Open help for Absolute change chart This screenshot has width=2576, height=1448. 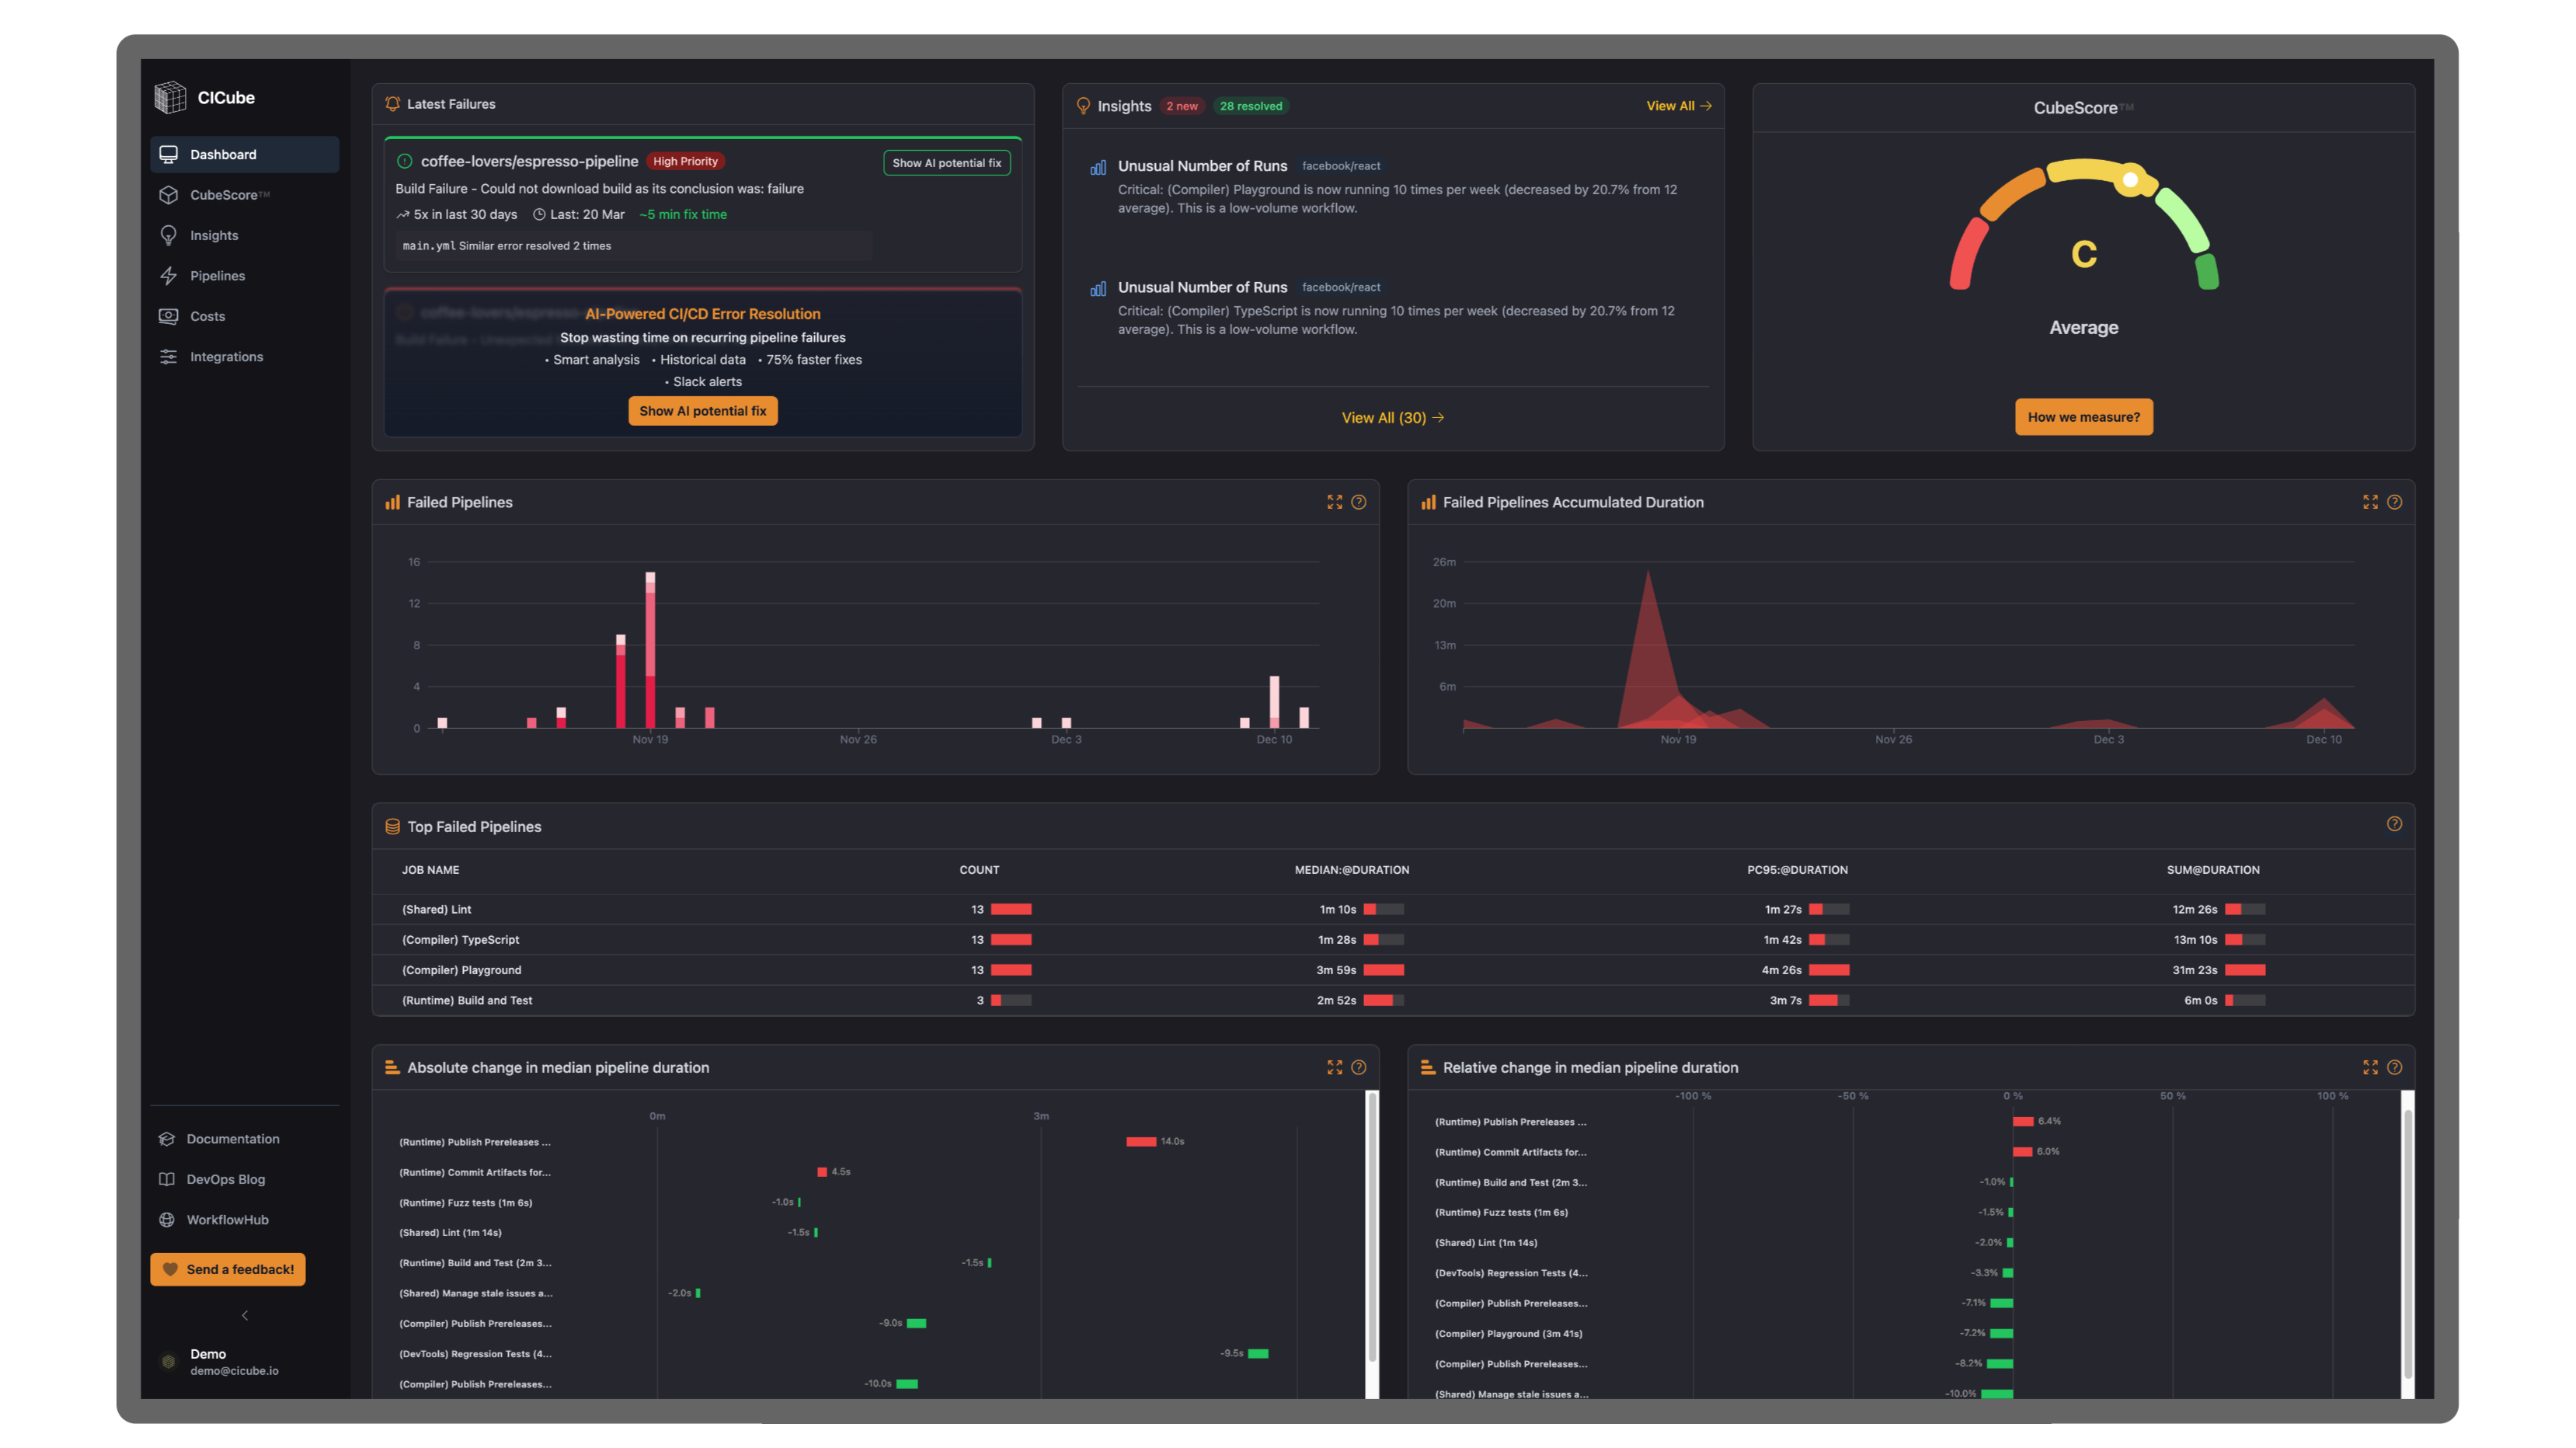1358,1067
